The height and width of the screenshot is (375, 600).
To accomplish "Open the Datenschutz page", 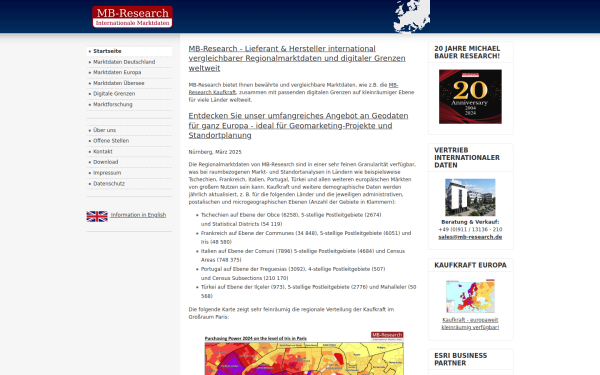I will click(109, 183).
